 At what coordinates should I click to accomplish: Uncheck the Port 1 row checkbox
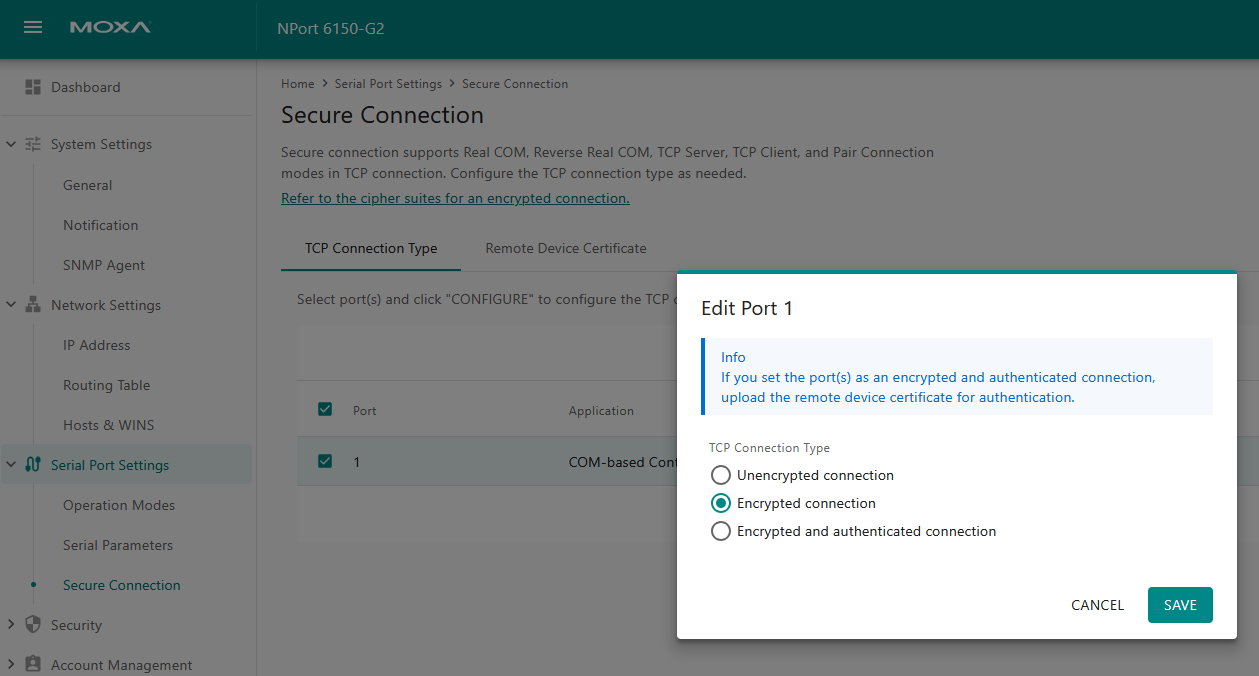pos(325,461)
